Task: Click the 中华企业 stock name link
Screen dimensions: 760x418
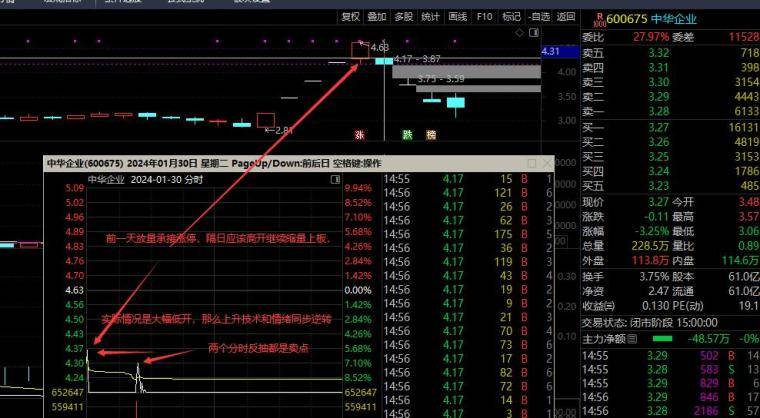Action: click(674, 19)
